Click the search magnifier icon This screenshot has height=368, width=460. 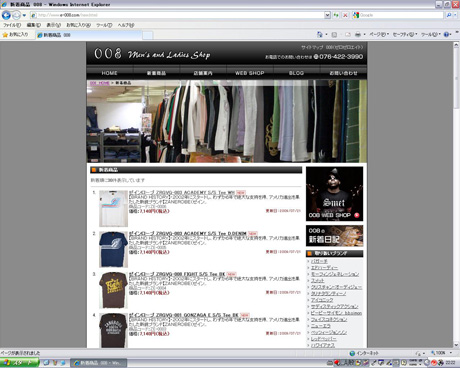coord(449,15)
